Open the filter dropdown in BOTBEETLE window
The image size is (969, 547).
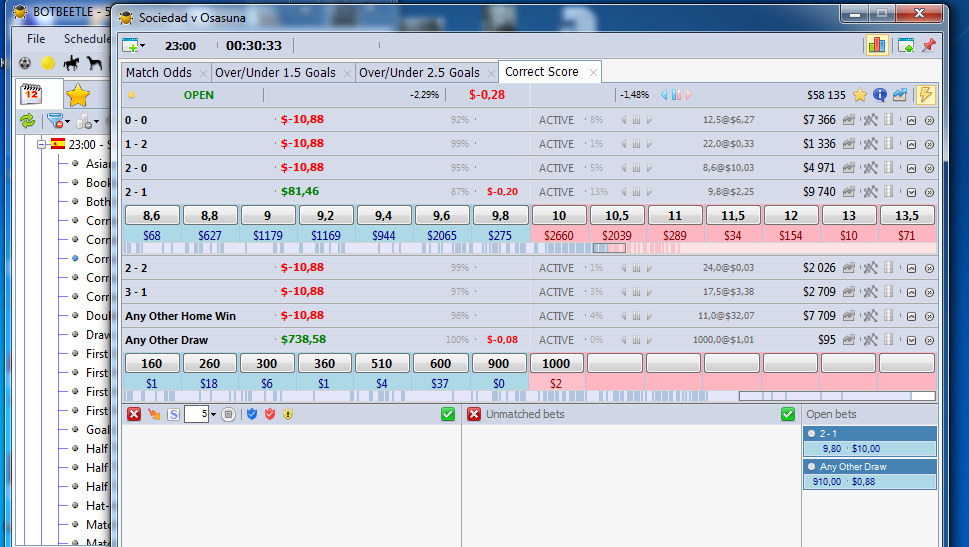click(x=58, y=121)
